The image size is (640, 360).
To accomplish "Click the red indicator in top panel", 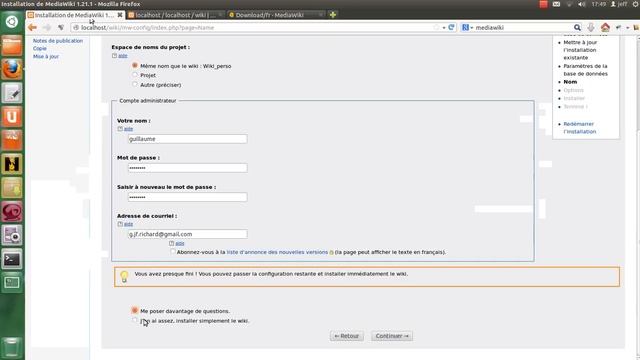I will point(543,4).
